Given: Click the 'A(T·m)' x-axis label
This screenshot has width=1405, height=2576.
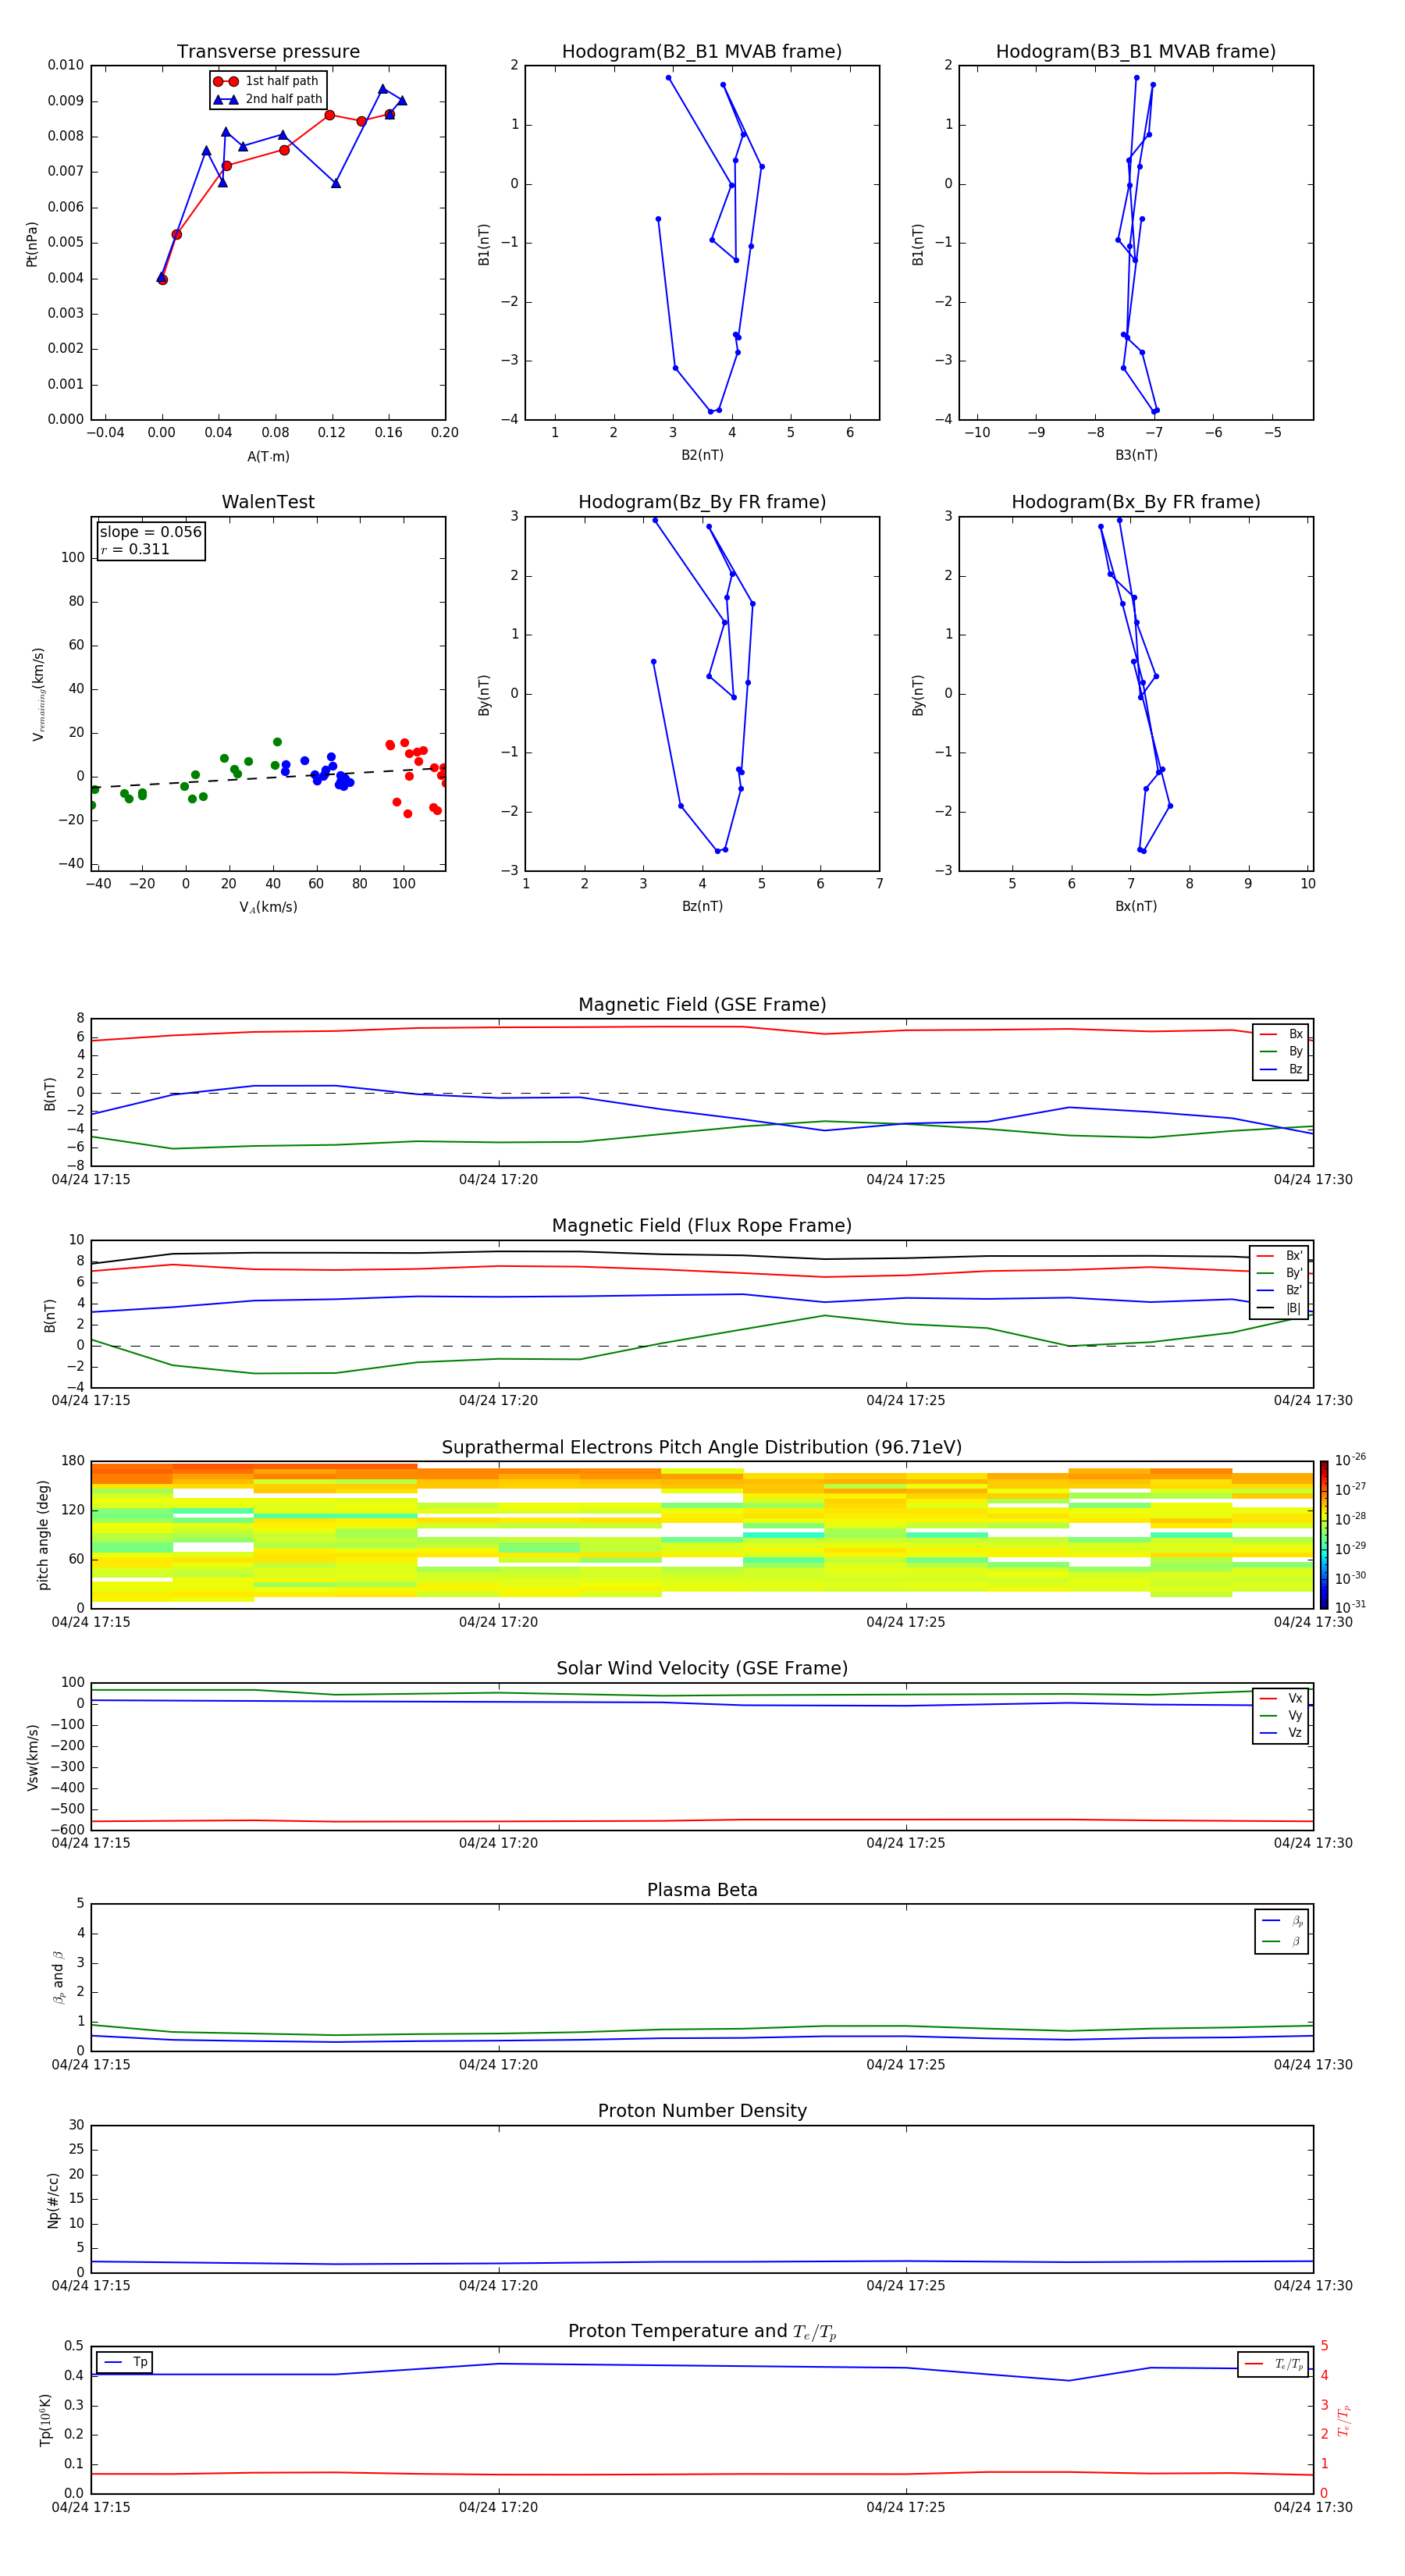Looking at the screenshot, I should 268,457.
